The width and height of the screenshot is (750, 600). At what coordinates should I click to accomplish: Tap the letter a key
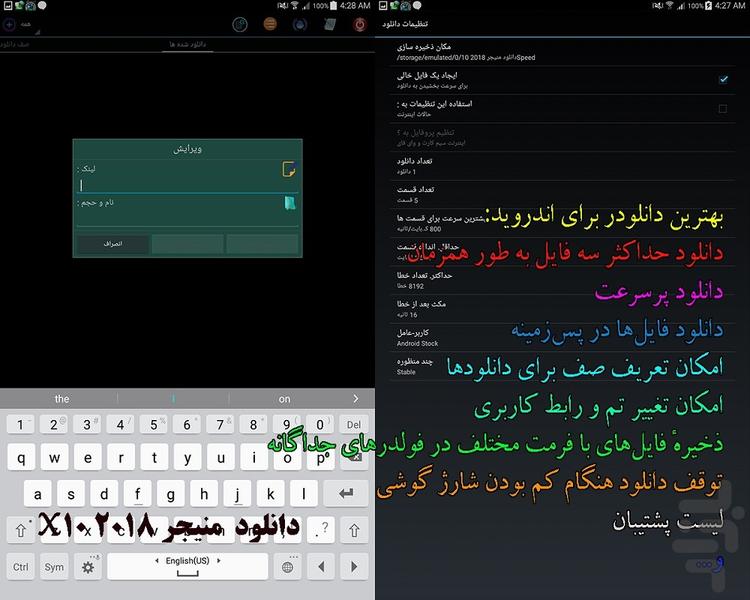point(38,493)
